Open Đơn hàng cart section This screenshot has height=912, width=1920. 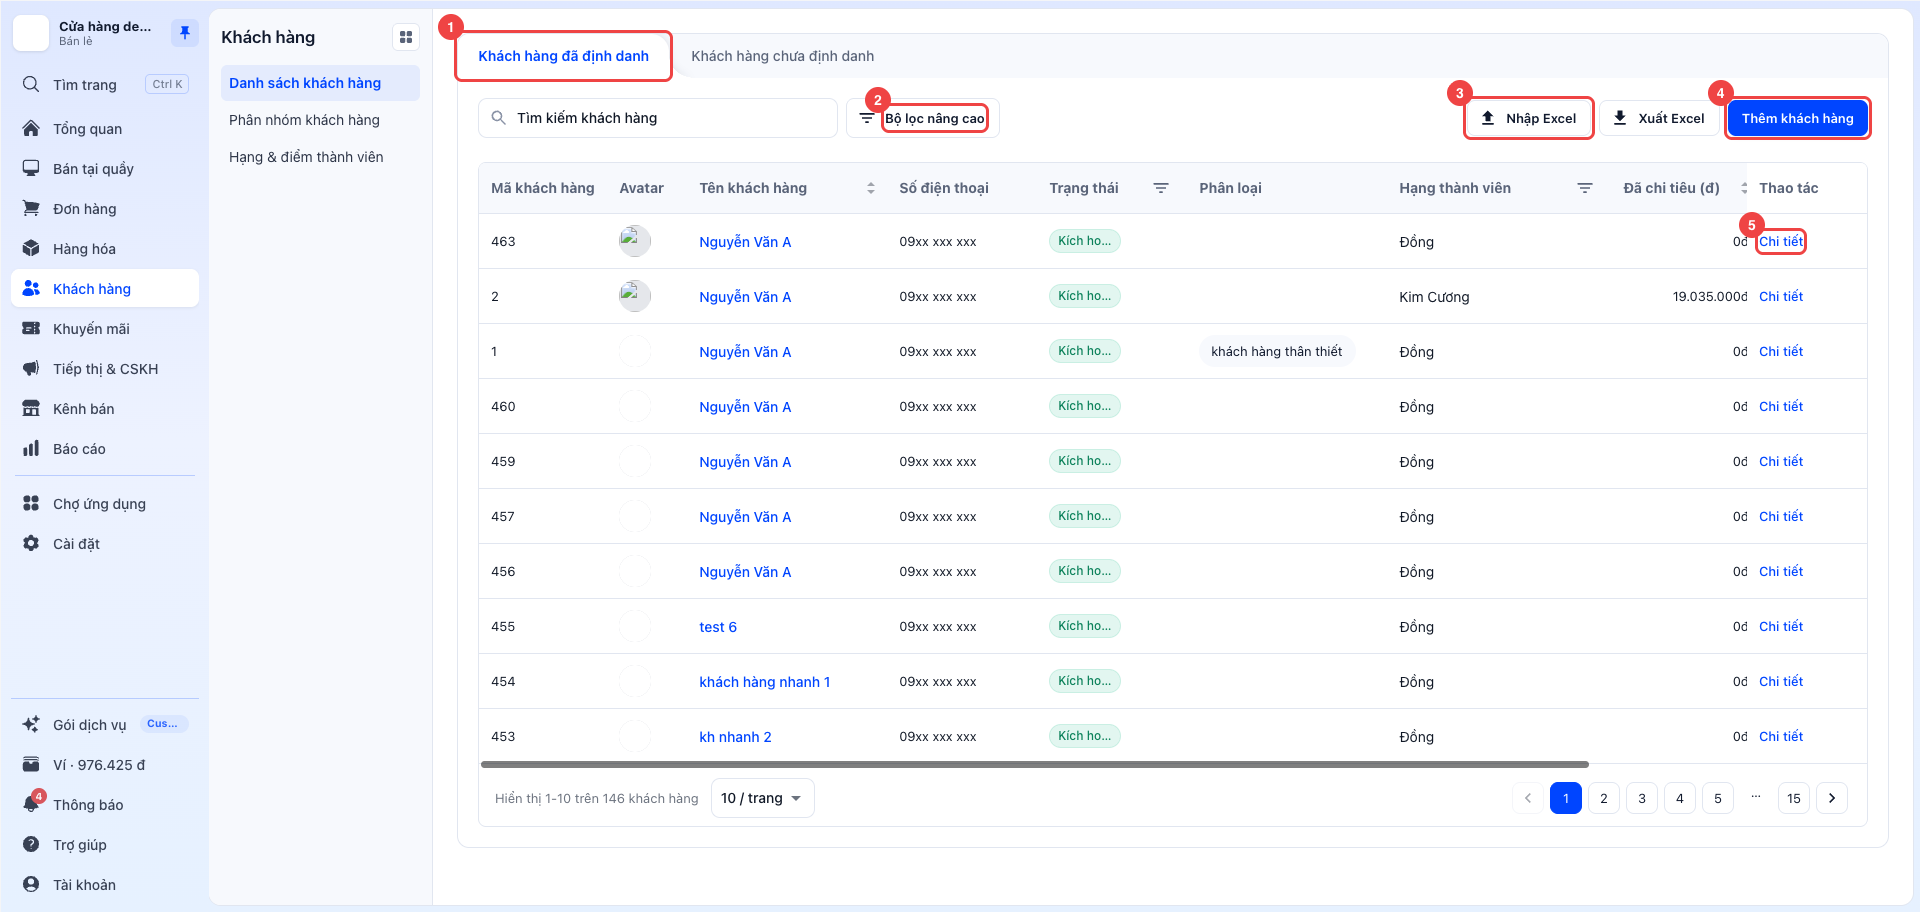point(105,209)
